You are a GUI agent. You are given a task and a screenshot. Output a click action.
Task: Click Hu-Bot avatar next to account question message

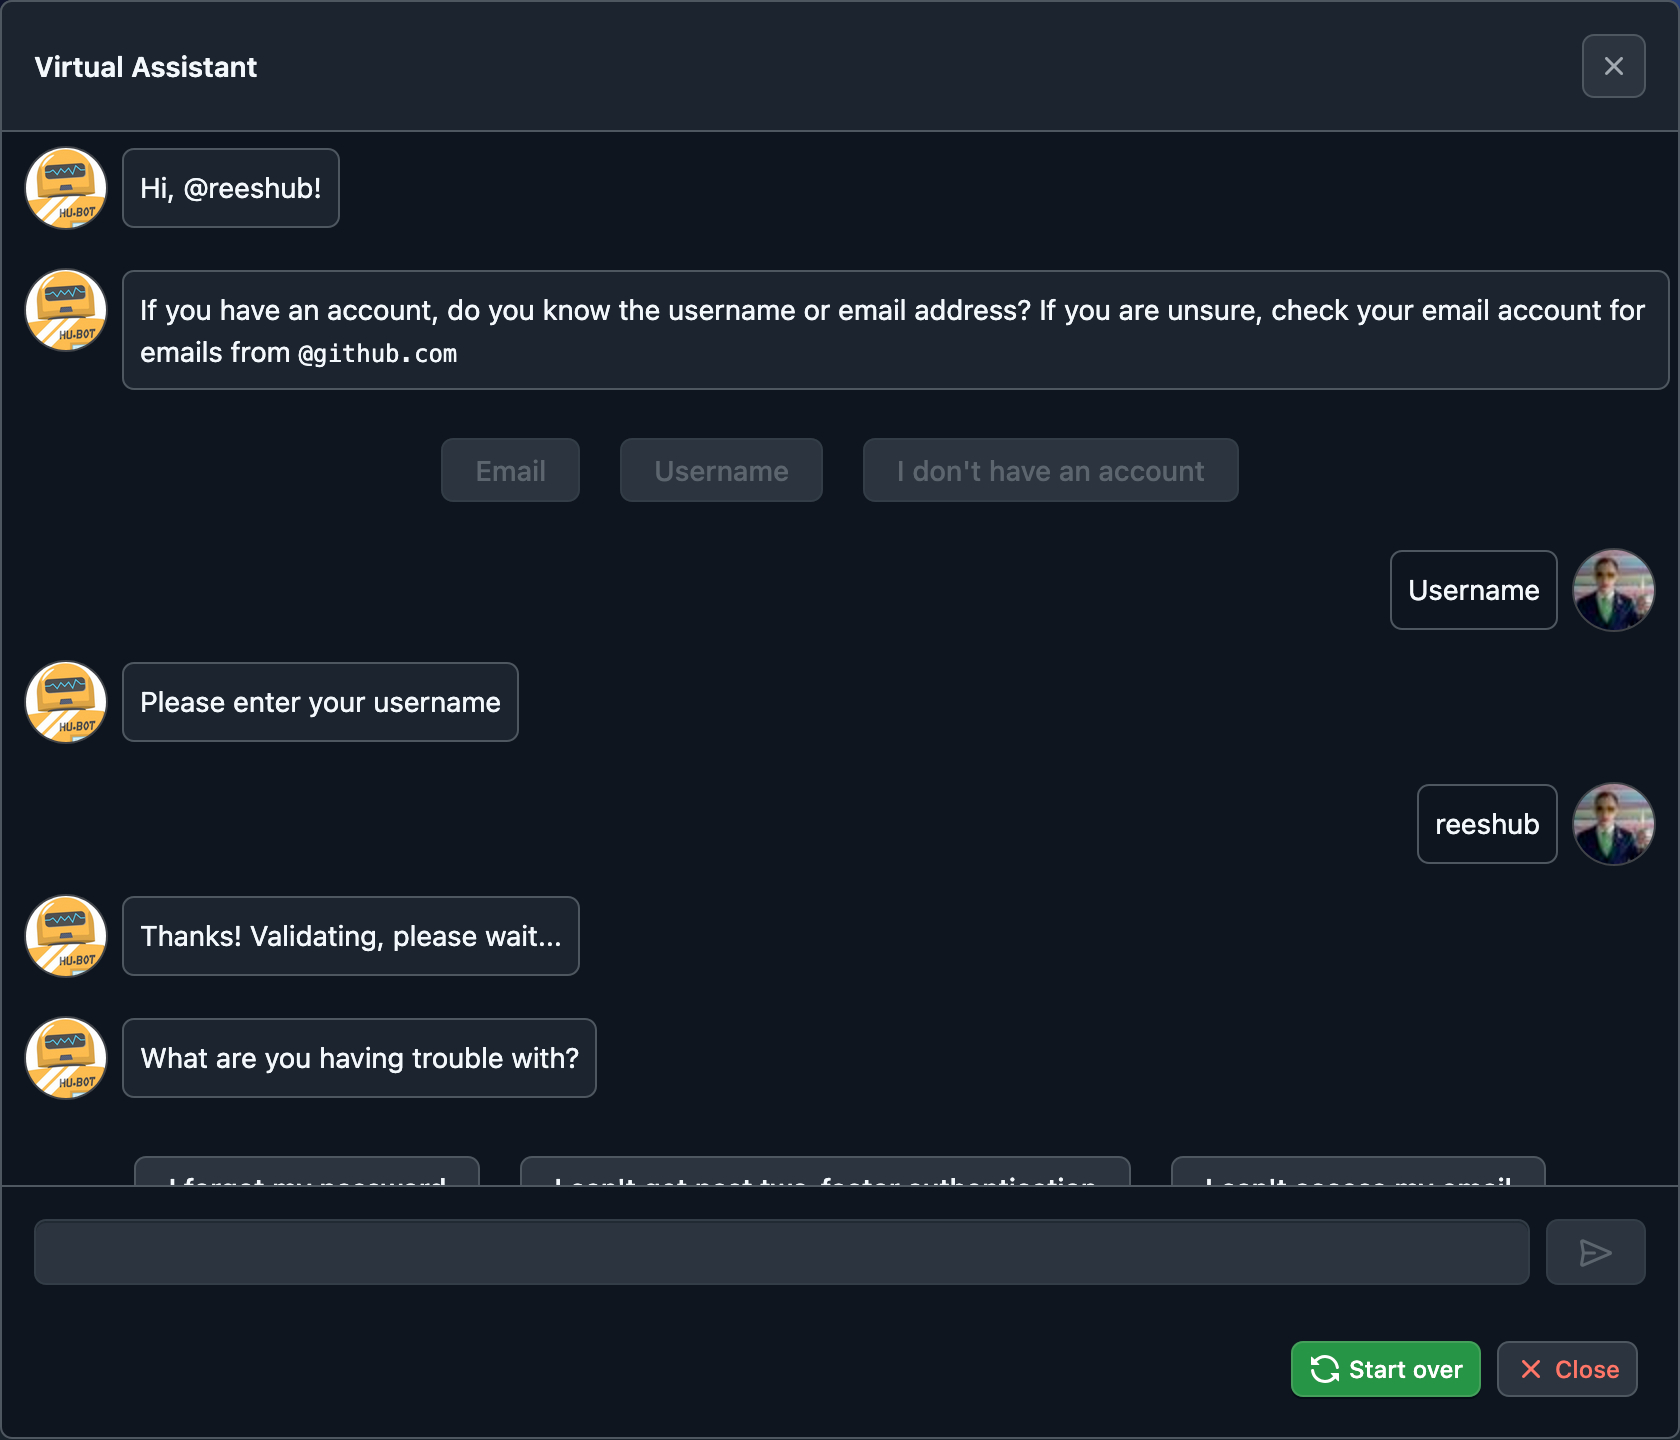tap(66, 310)
